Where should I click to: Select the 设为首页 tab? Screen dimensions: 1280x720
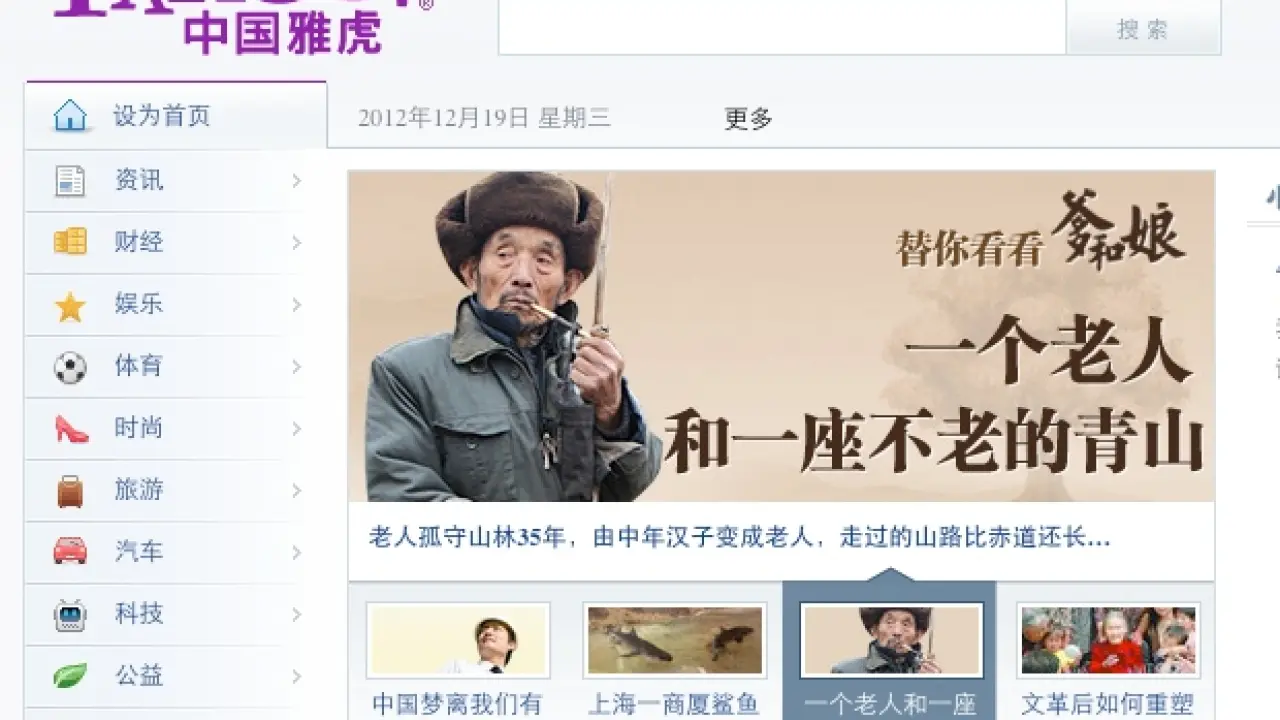point(176,115)
